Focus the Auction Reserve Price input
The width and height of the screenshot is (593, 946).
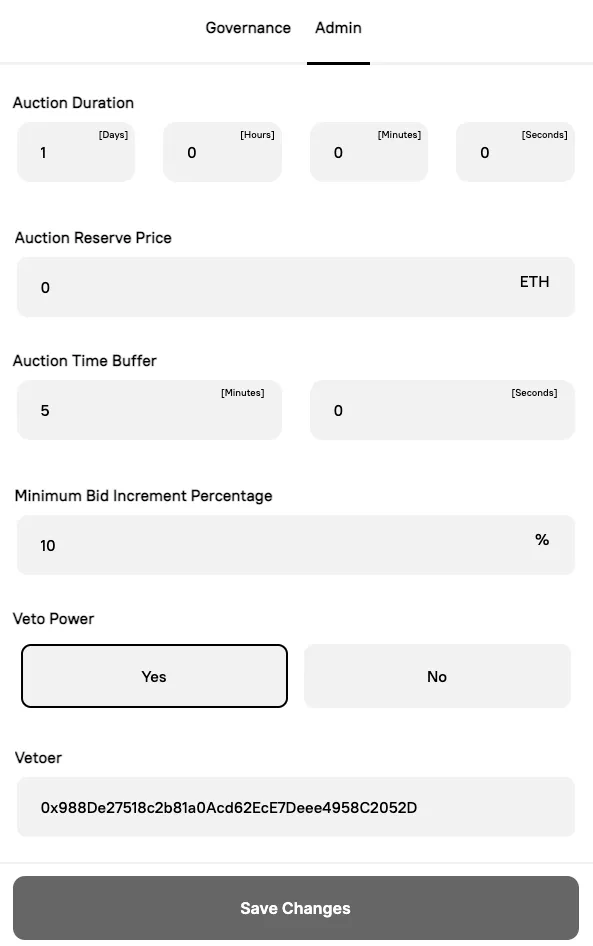click(x=296, y=287)
